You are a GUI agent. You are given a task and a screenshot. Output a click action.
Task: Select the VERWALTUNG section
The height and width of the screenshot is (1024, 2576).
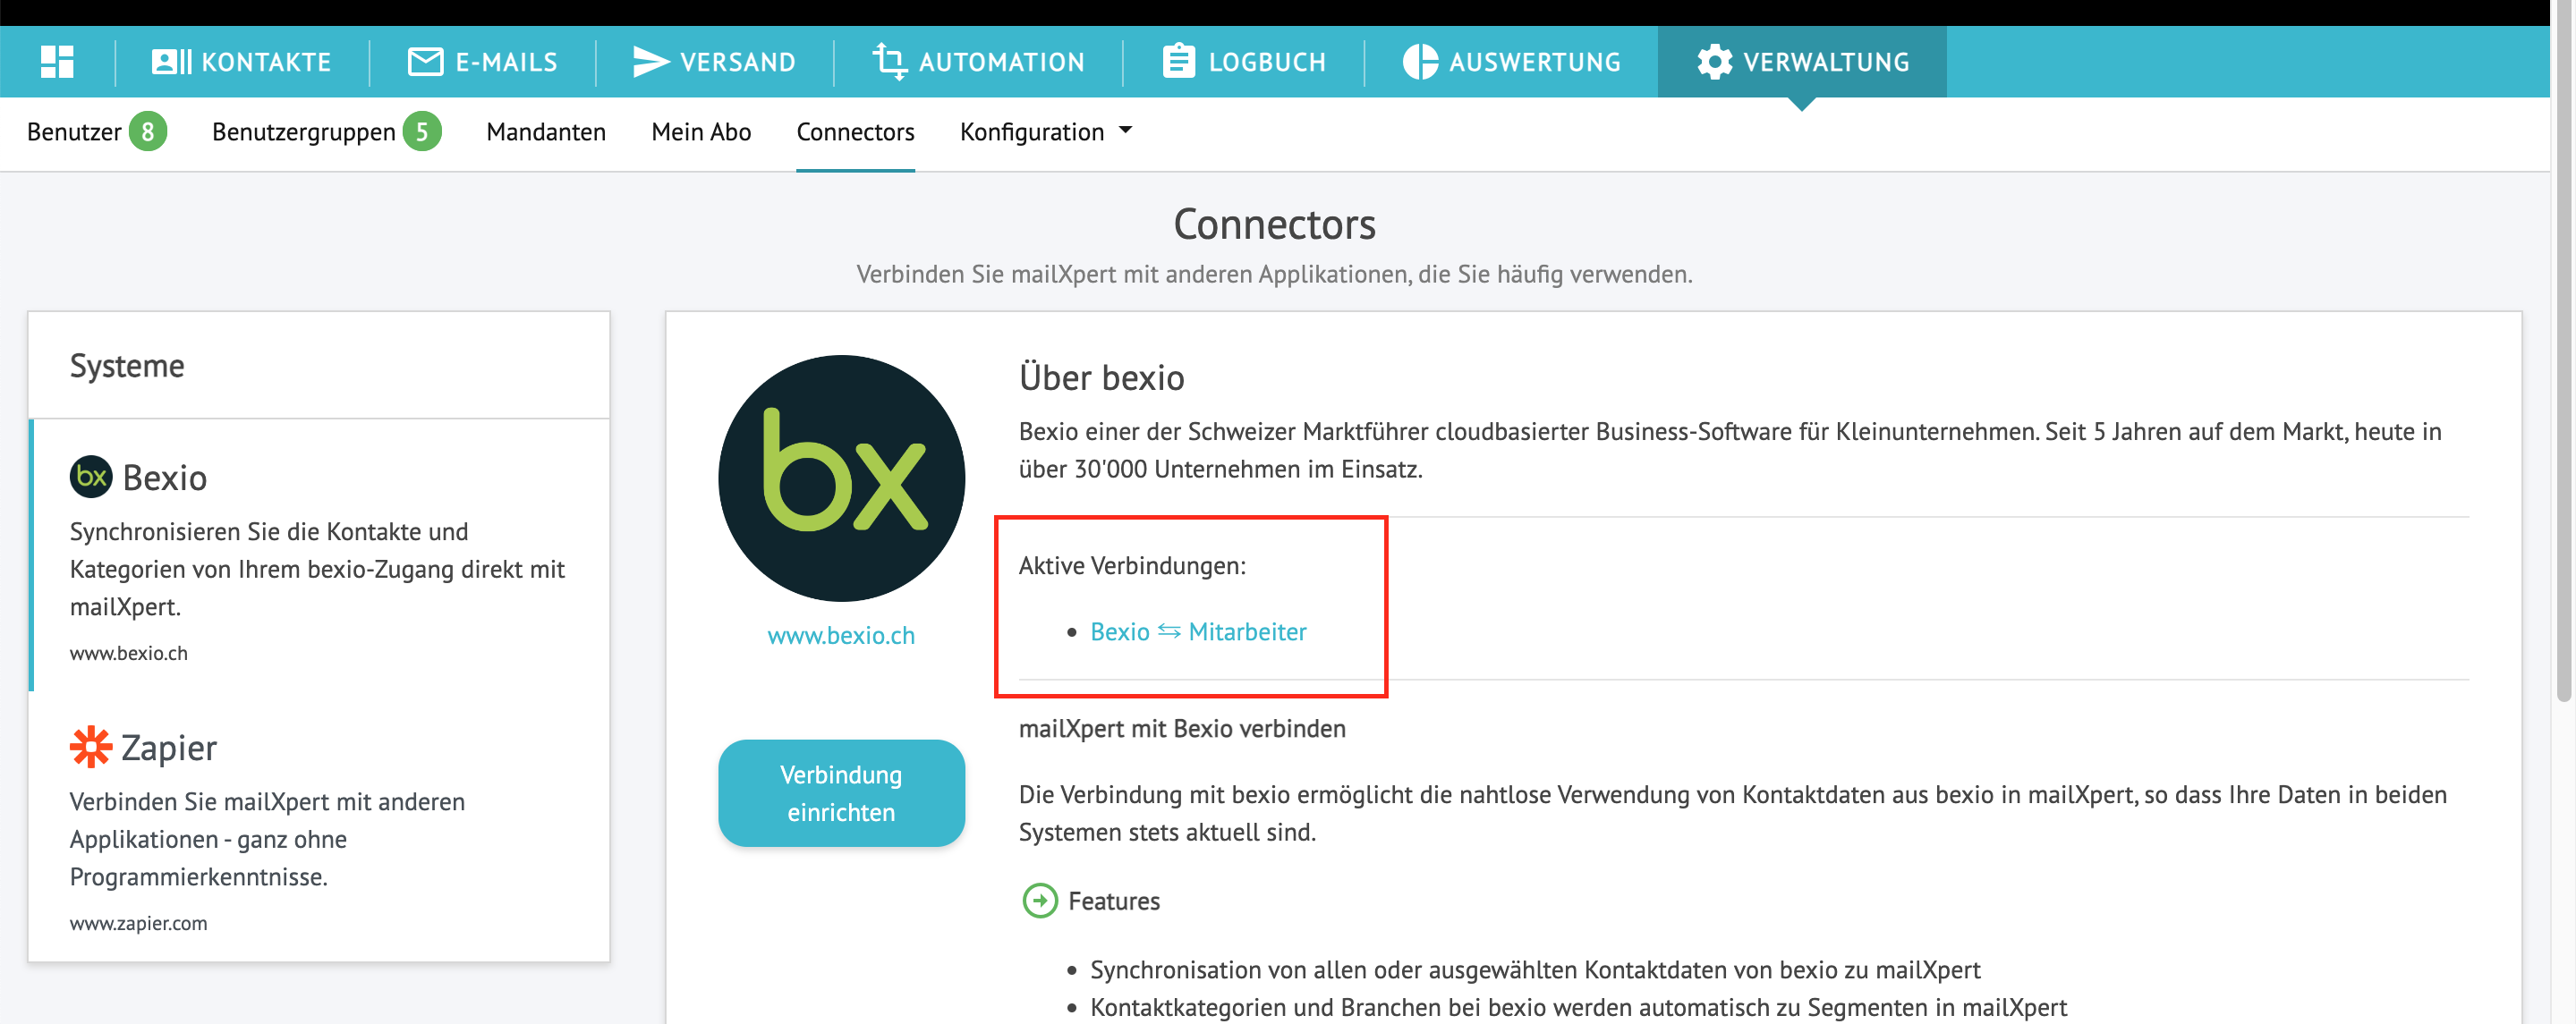(1802, 62)
